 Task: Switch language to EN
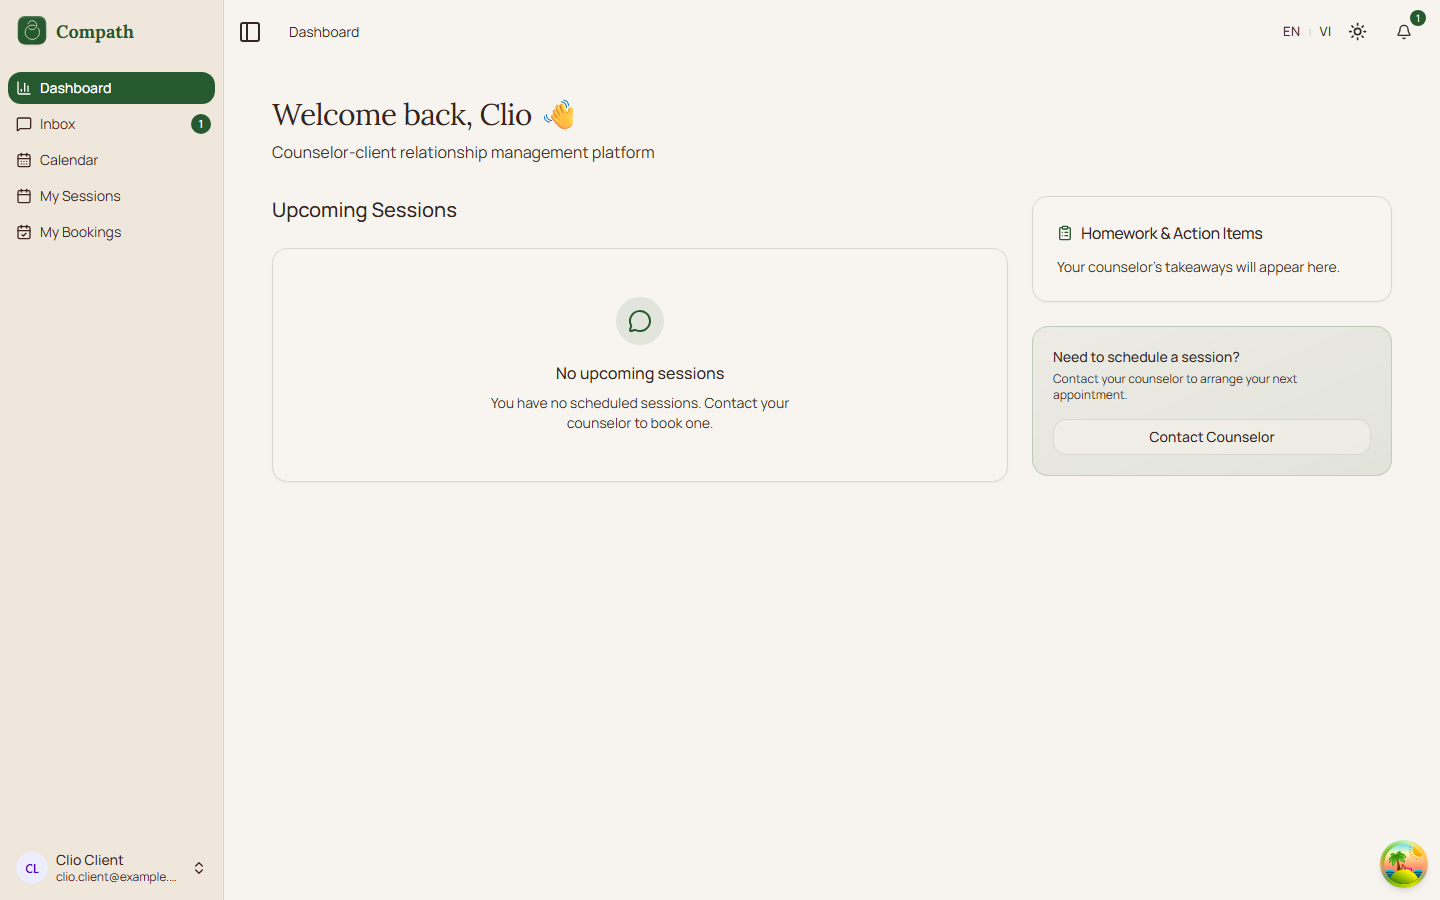point(1291,32)
